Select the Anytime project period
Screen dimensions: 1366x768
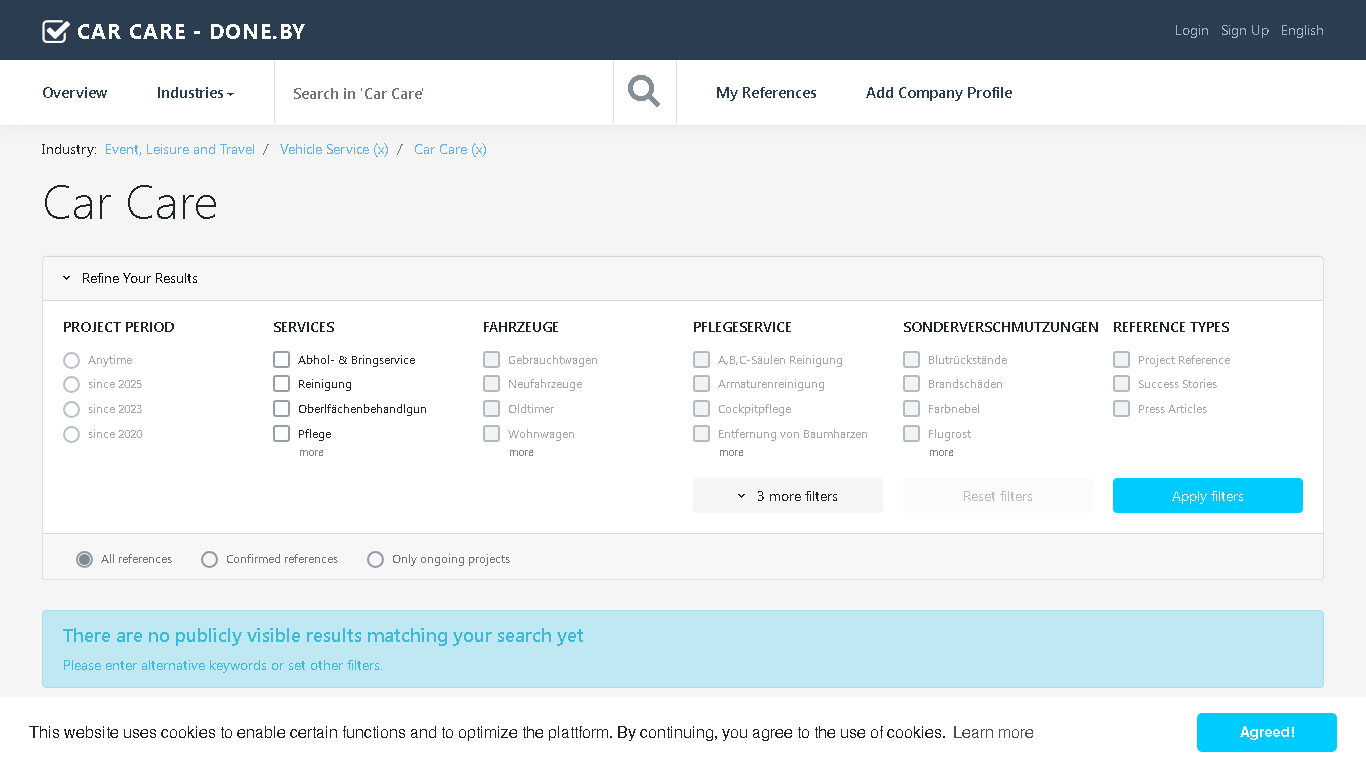tap(71, 360)
